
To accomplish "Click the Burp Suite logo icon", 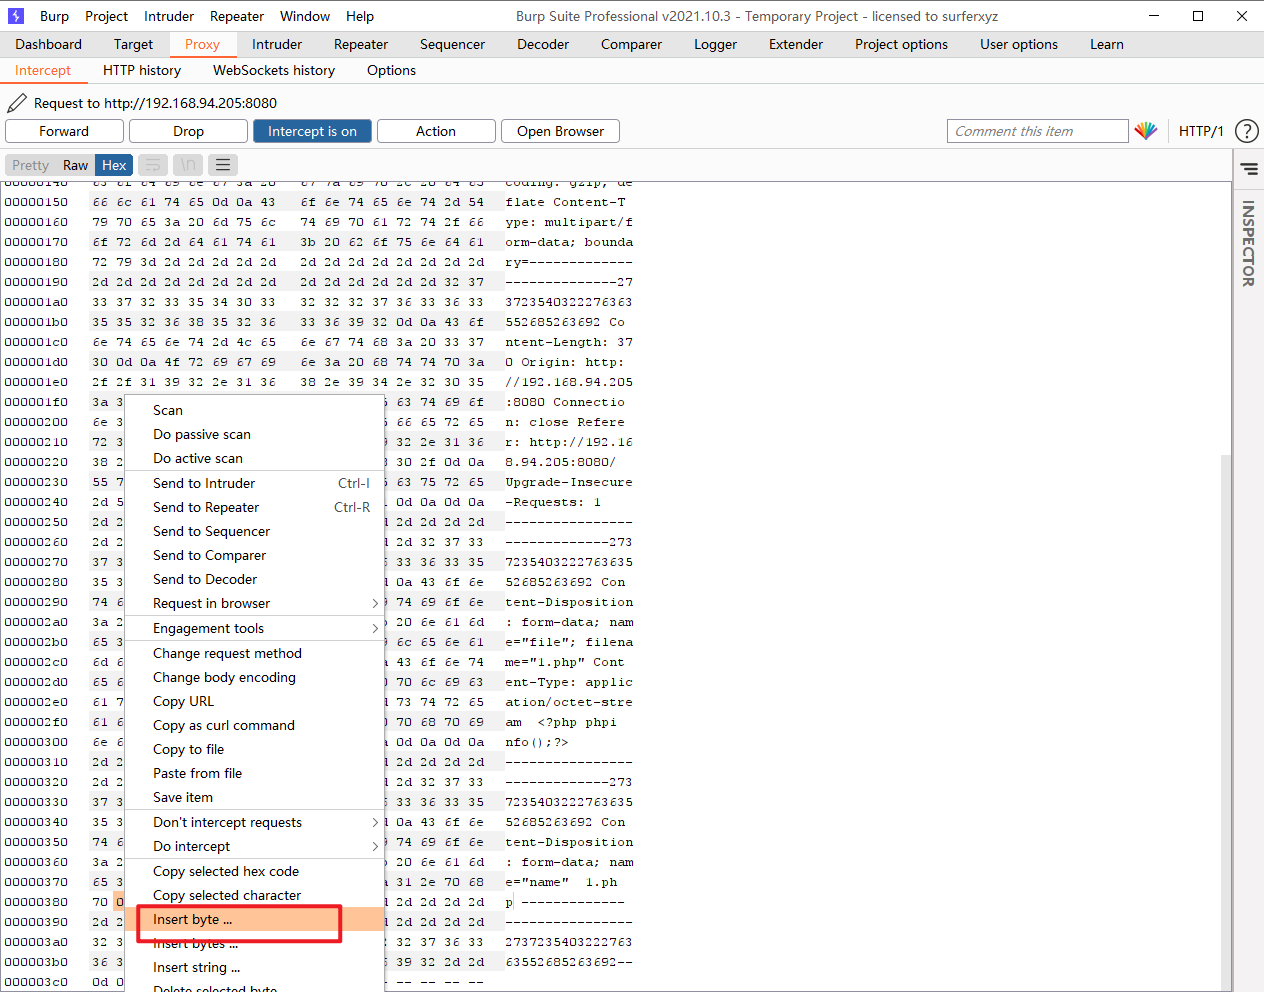I will click(x=15, y=16).
